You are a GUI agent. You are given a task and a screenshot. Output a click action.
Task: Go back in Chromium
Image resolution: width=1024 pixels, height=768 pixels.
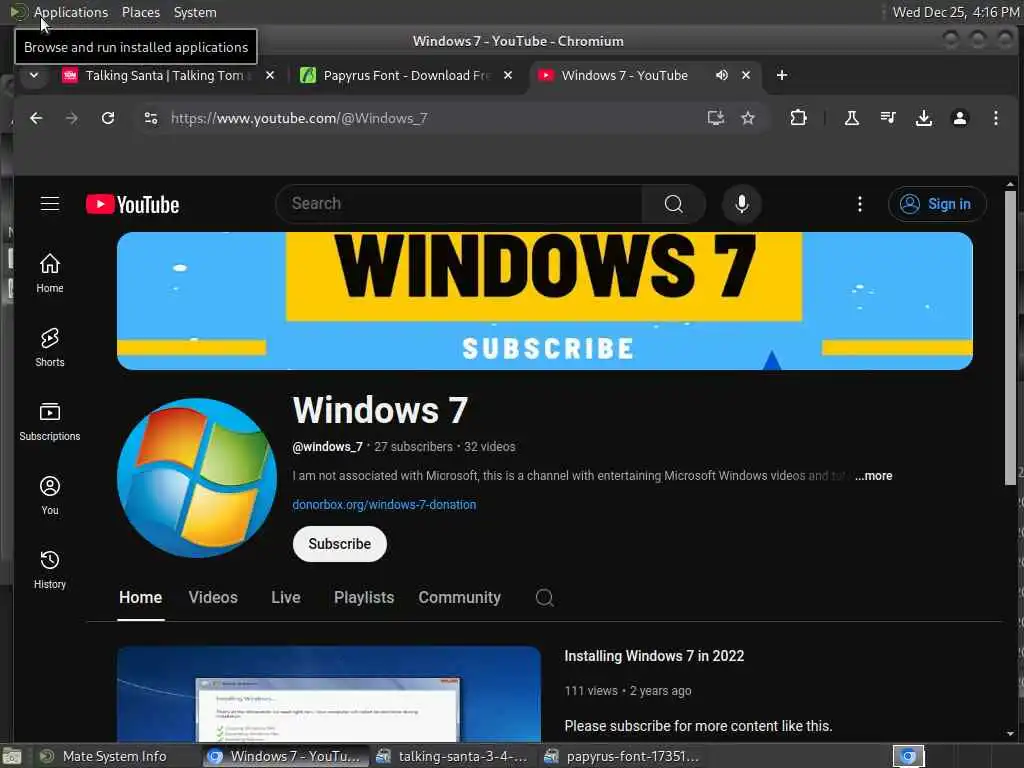click(x=36, y=118)
